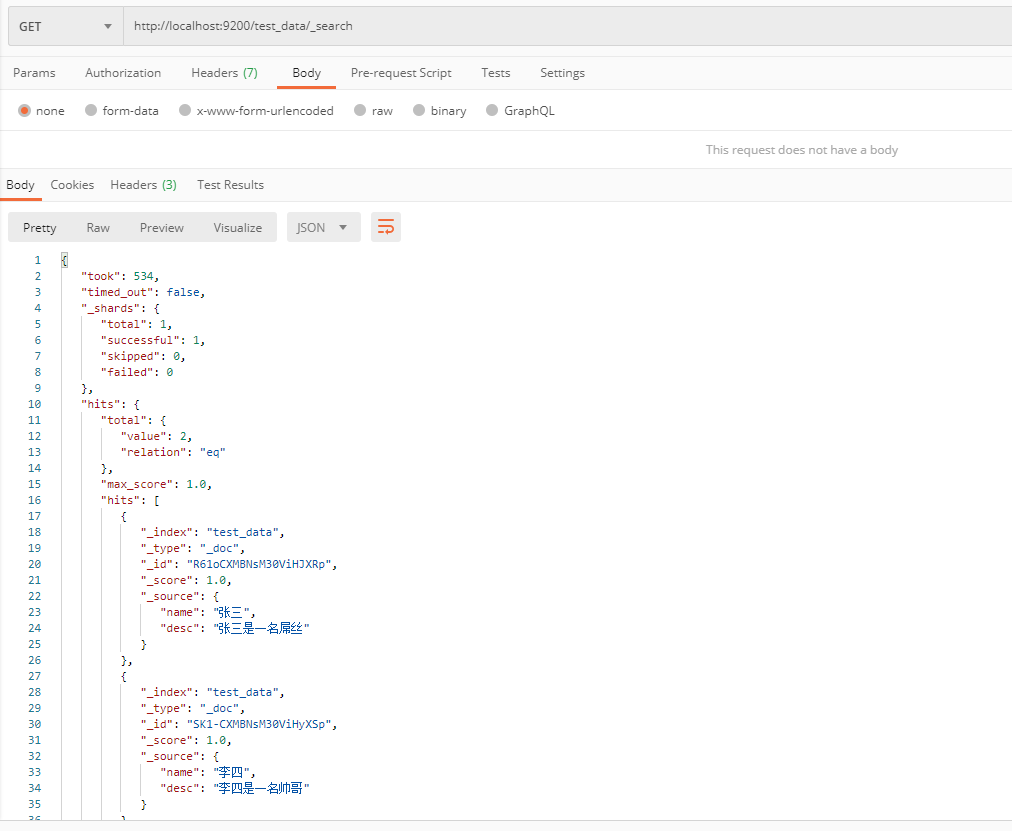This screenshot has height=831, width=1012.
Task: Click the desc value 李四是一名帅哥
Action: 261,788
